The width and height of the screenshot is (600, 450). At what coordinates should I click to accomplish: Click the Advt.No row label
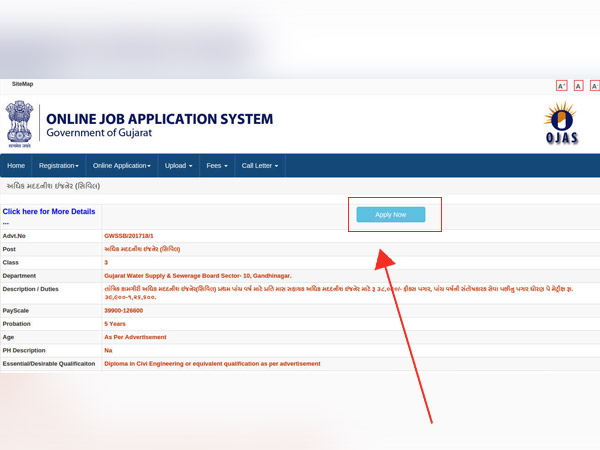pos(14,236)
